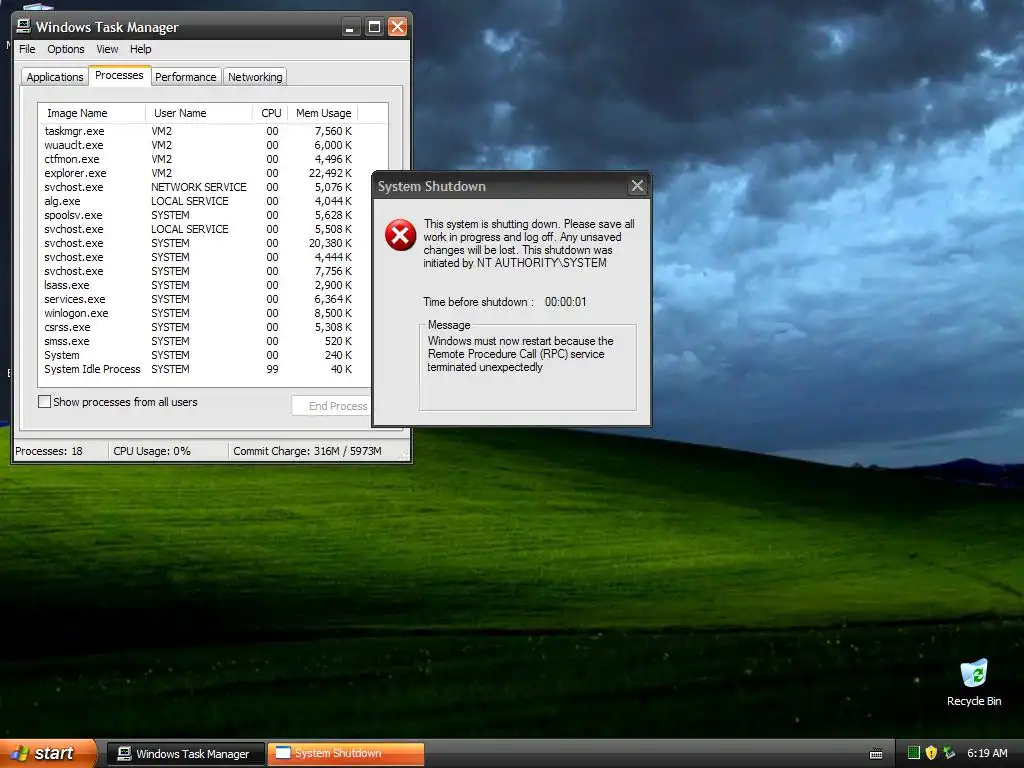Select svchost.exe using 20,380 K
The height and width of the screenshot is (768, 1024).
pyautogui.click(x=198, y=243)
